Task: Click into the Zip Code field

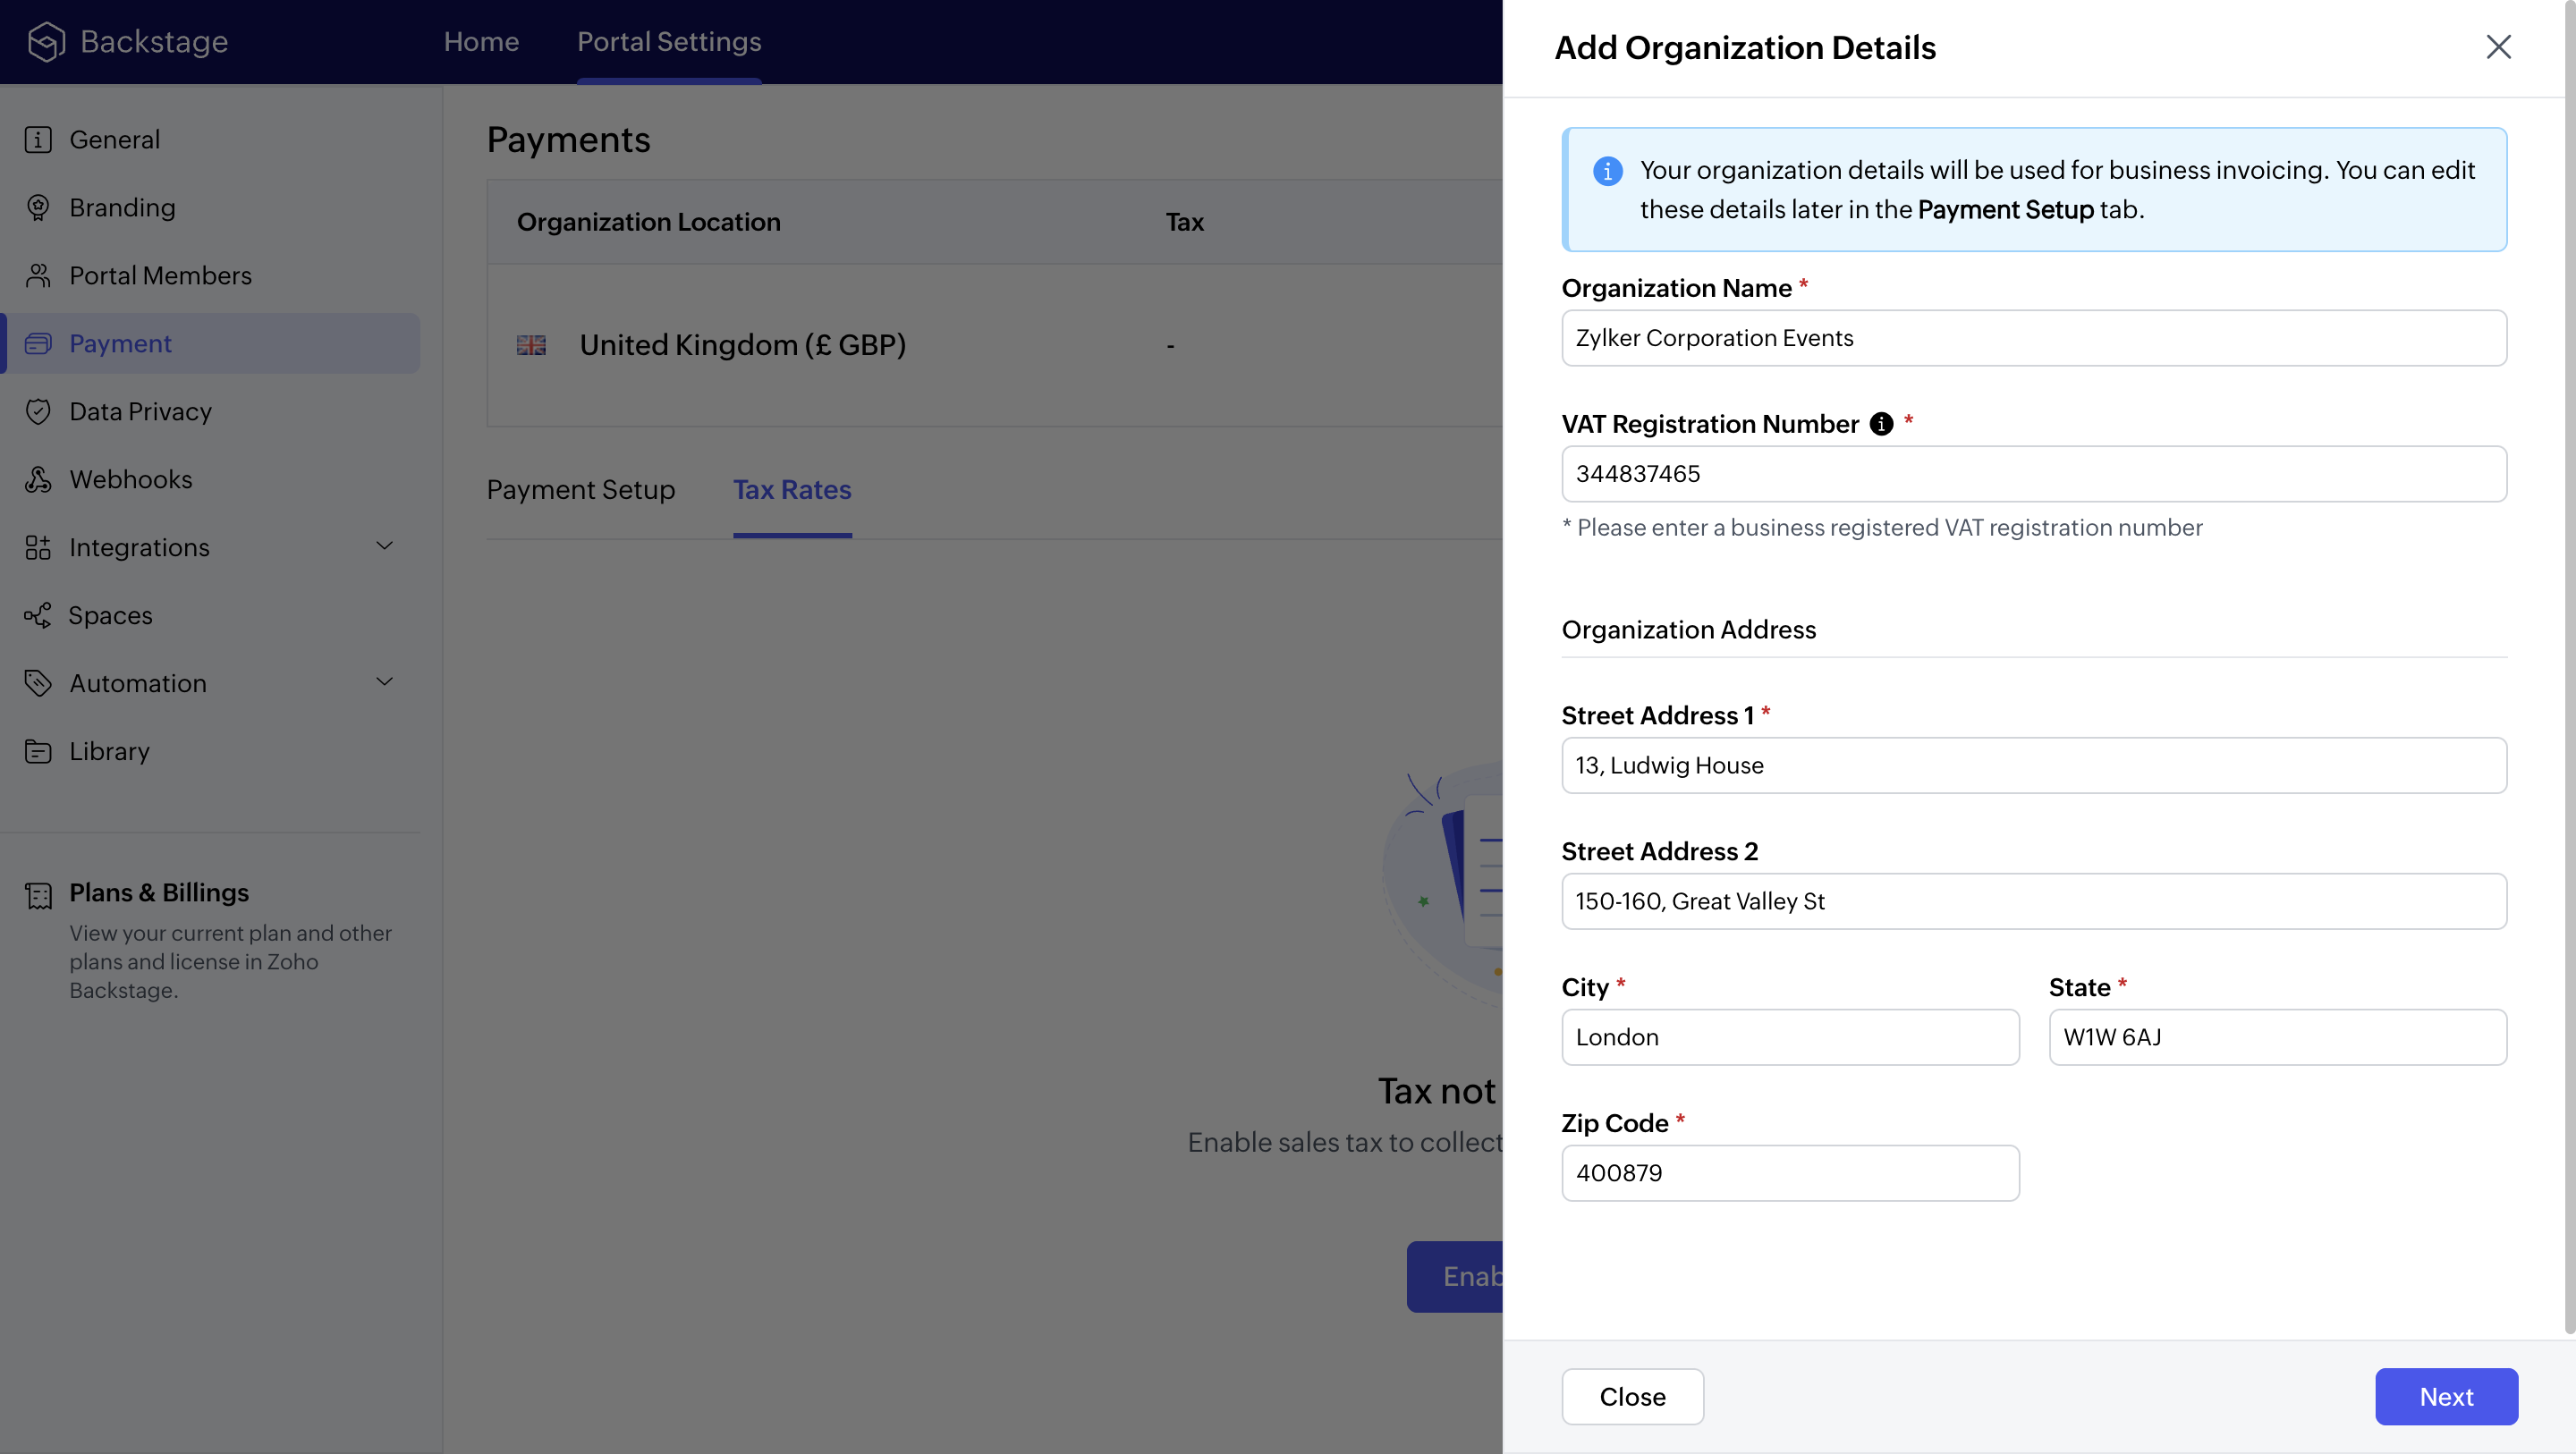Action: [x=1789, y=1173]
